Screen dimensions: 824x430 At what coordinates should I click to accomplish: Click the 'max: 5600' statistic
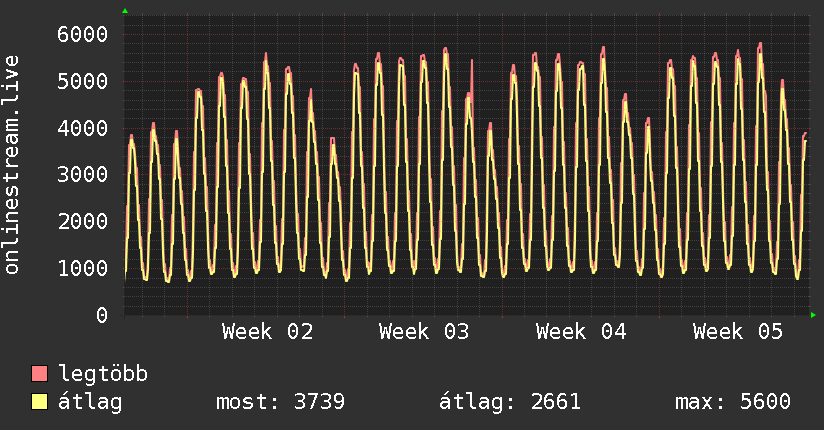click(733, 403)
